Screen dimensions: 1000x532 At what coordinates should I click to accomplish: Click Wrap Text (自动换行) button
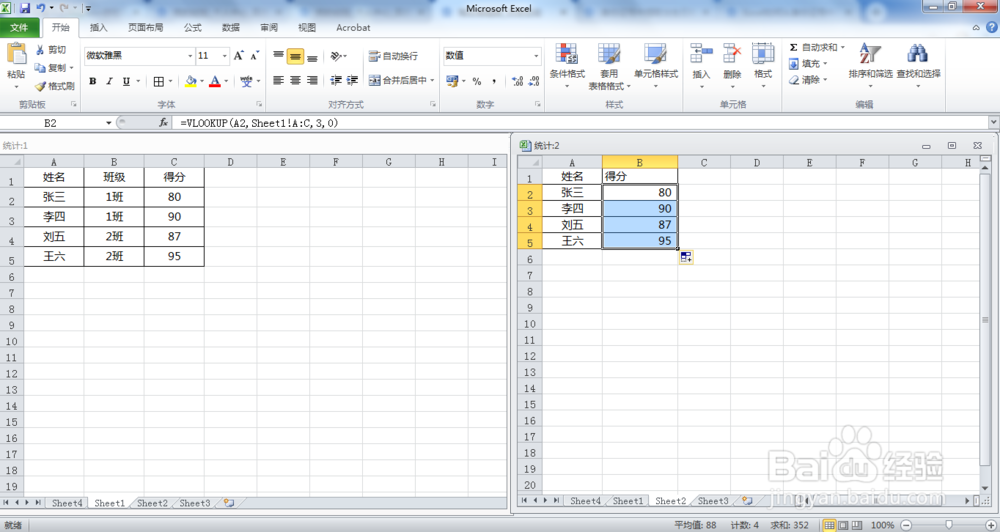(393, 56)
